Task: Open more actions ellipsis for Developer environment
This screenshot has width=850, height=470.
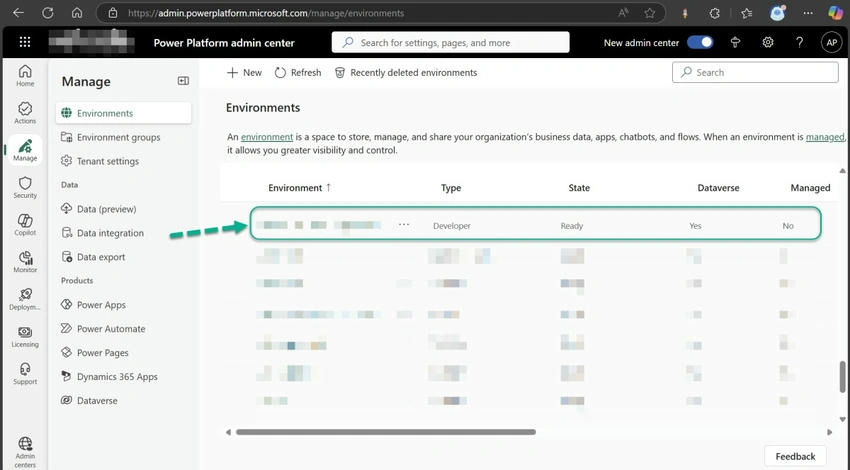Action: [x=404, y=224]
